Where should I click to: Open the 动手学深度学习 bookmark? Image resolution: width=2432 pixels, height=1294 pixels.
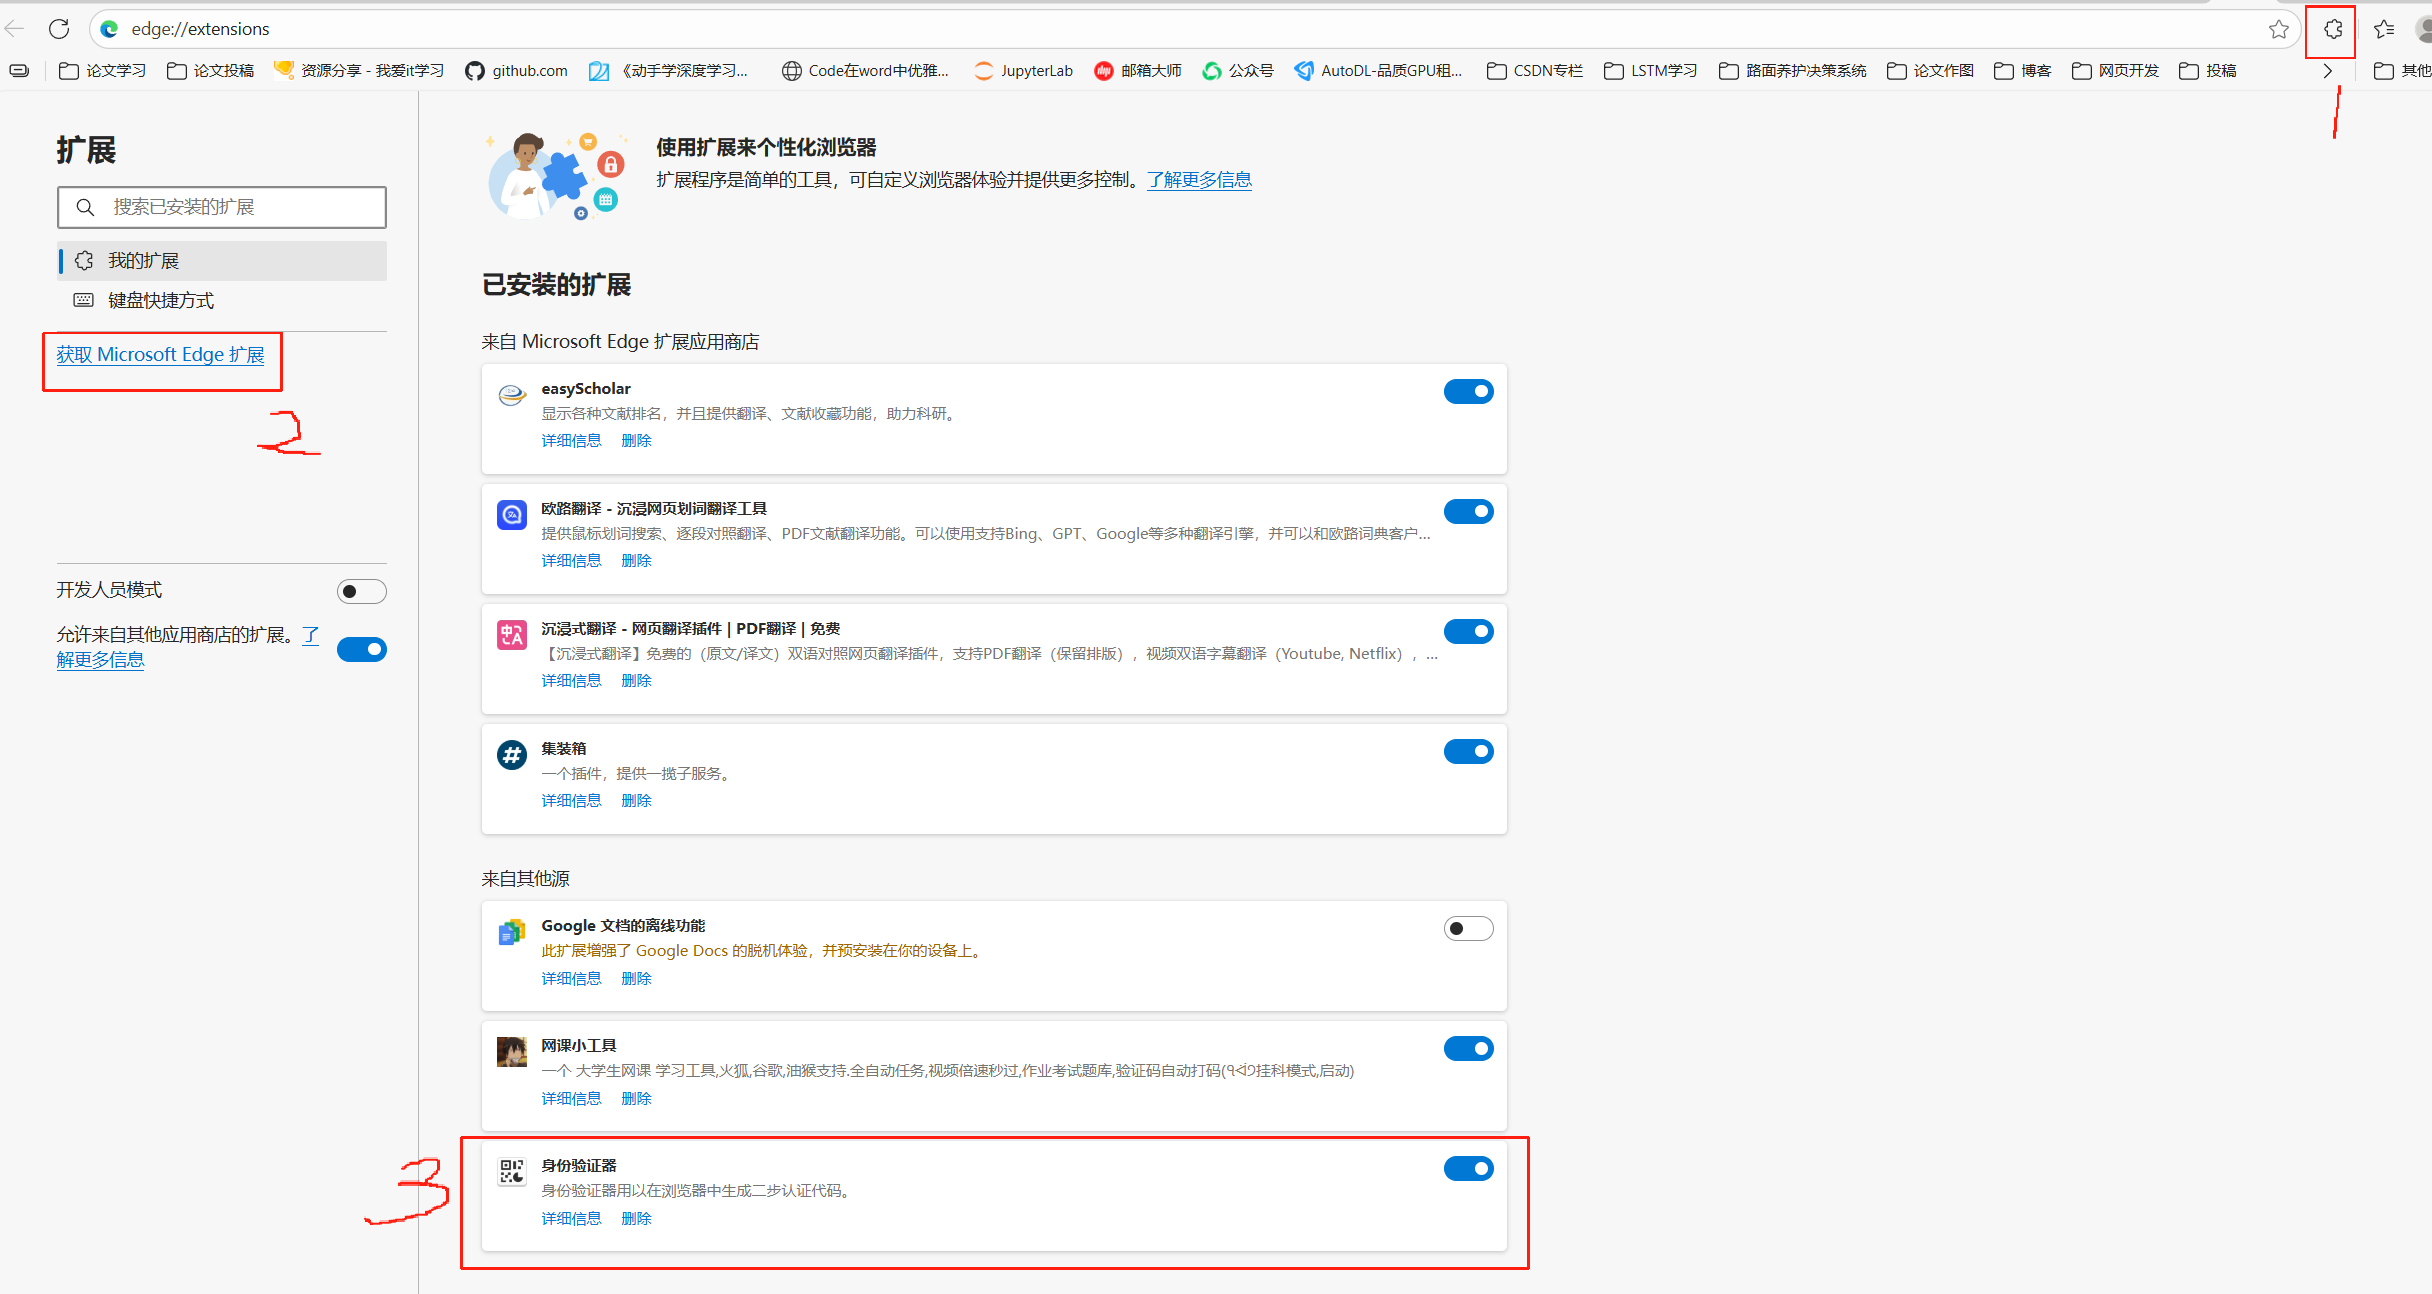668,71
